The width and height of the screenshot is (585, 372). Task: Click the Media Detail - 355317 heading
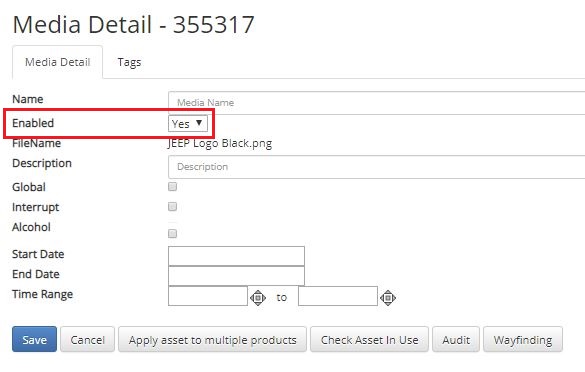pos(133,25)
